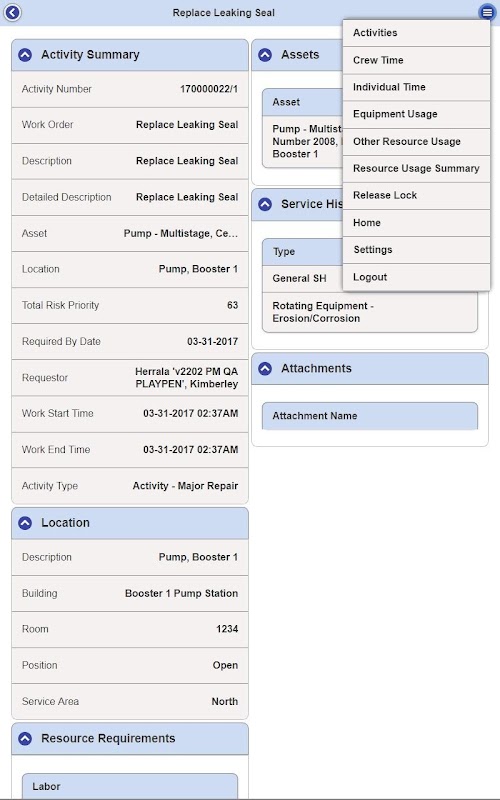Click the Attachment Name column header
The width and height of the screenshot is (500, 800).
pos(370,416)
